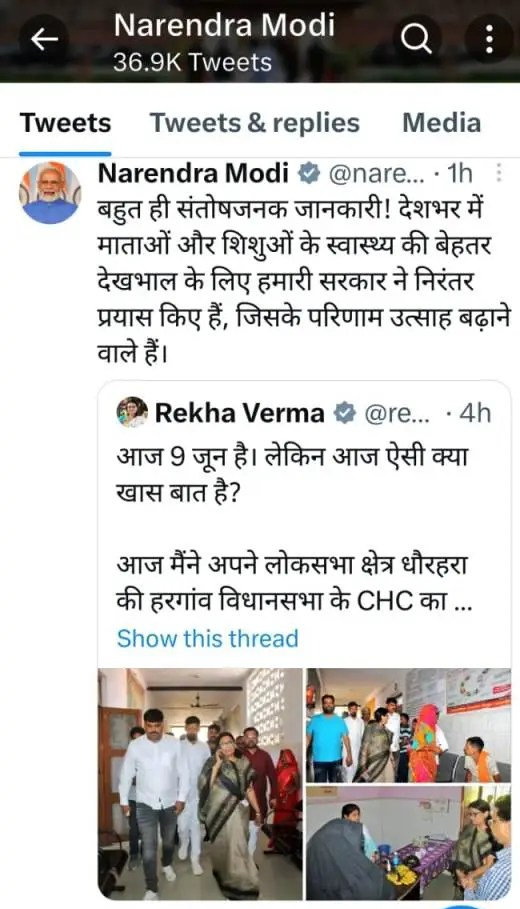Viewport: 520px width, 909px height.
Task: Click the verified badge beside Narendra Modi
Action: click(308, 173)
